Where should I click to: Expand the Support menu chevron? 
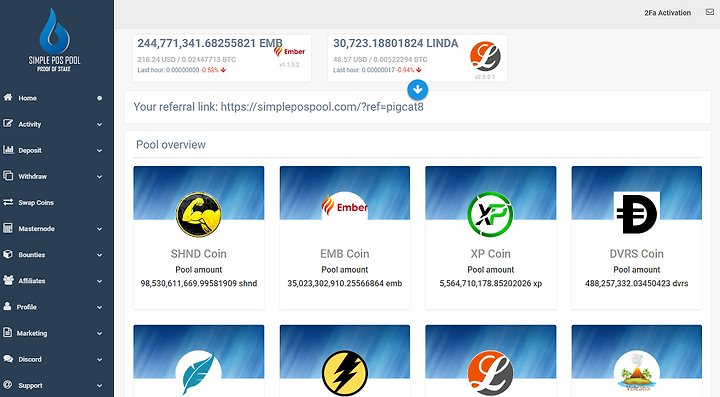[100, 386]
